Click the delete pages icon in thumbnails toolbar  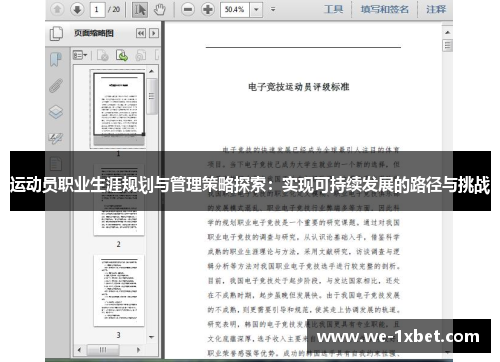[103, 55]
